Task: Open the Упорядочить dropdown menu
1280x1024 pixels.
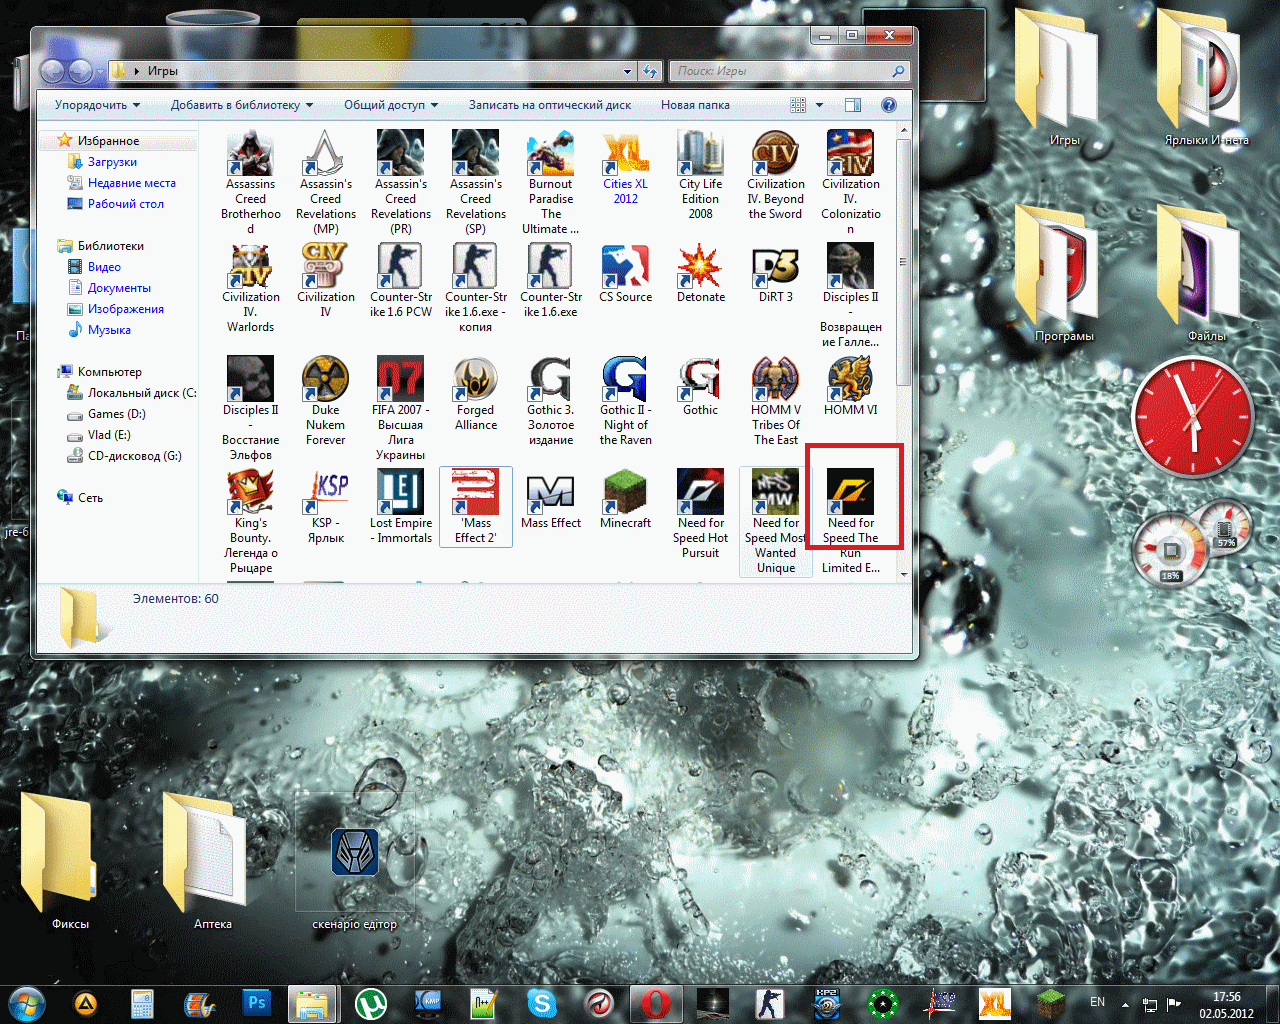Action: click(x=97, y=105)
